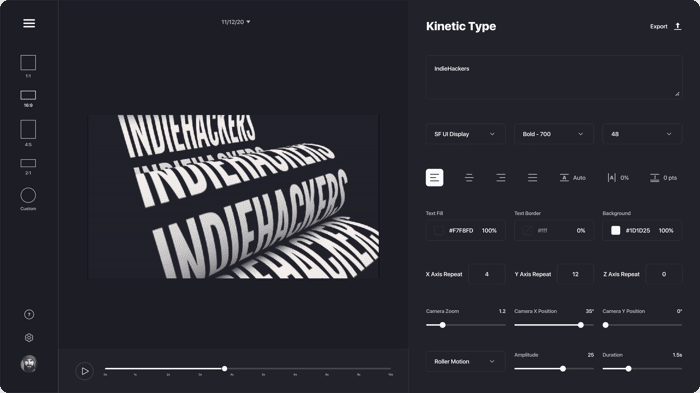The height and width of the screenshot is (393, 700).
Task: Open the font size 48 dropdown
Action: click(x=642, y=134)
